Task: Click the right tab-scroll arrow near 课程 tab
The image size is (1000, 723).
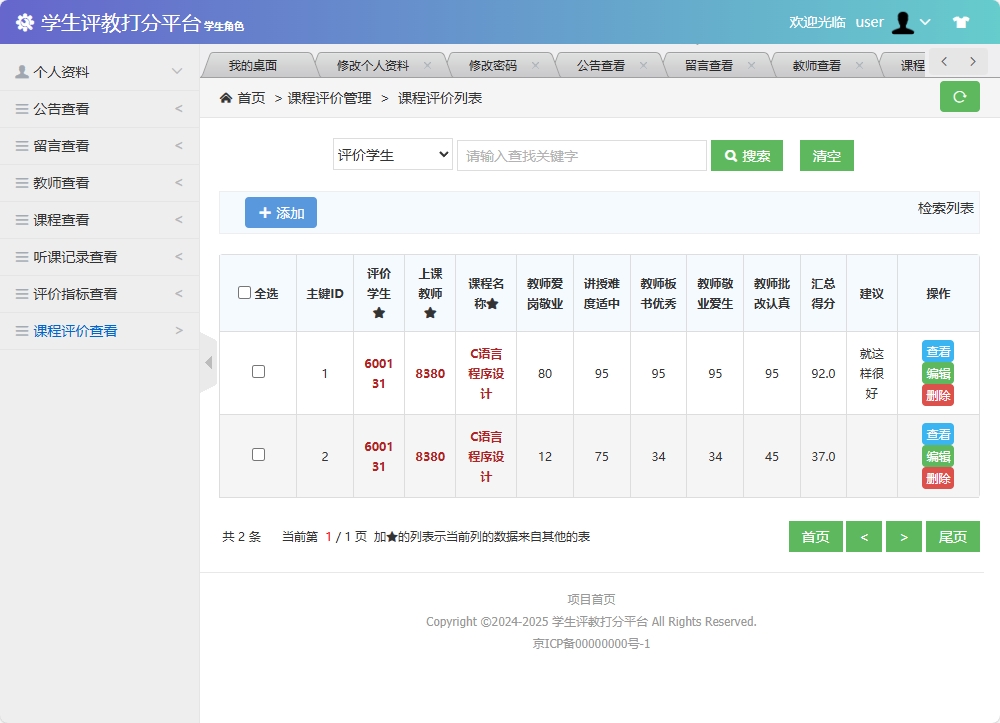Action: click(972, 60)
